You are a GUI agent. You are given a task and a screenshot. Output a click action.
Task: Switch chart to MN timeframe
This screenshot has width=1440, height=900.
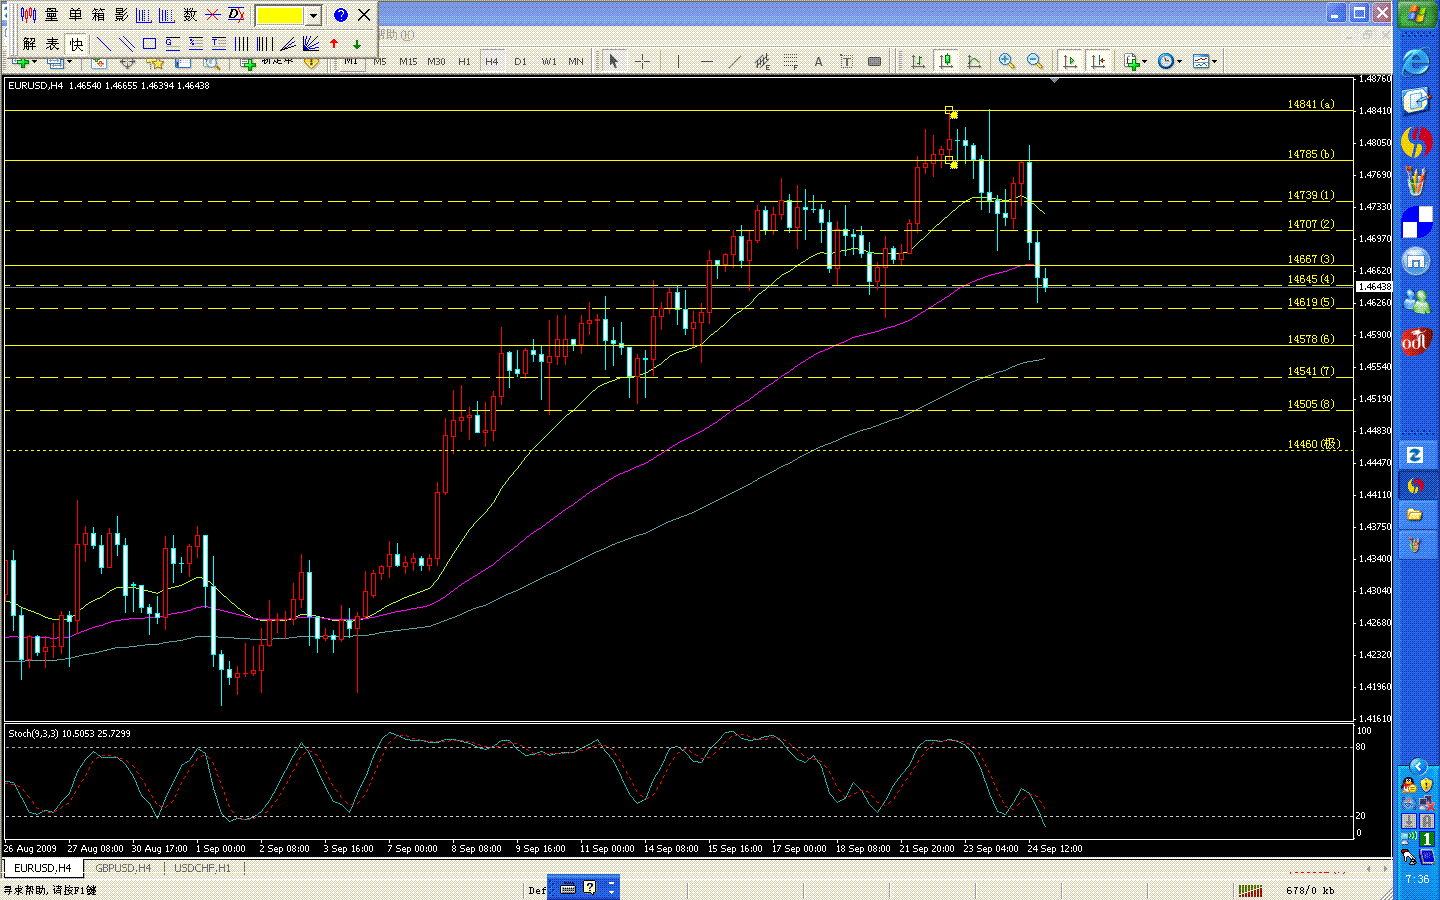tap(576, 62)
